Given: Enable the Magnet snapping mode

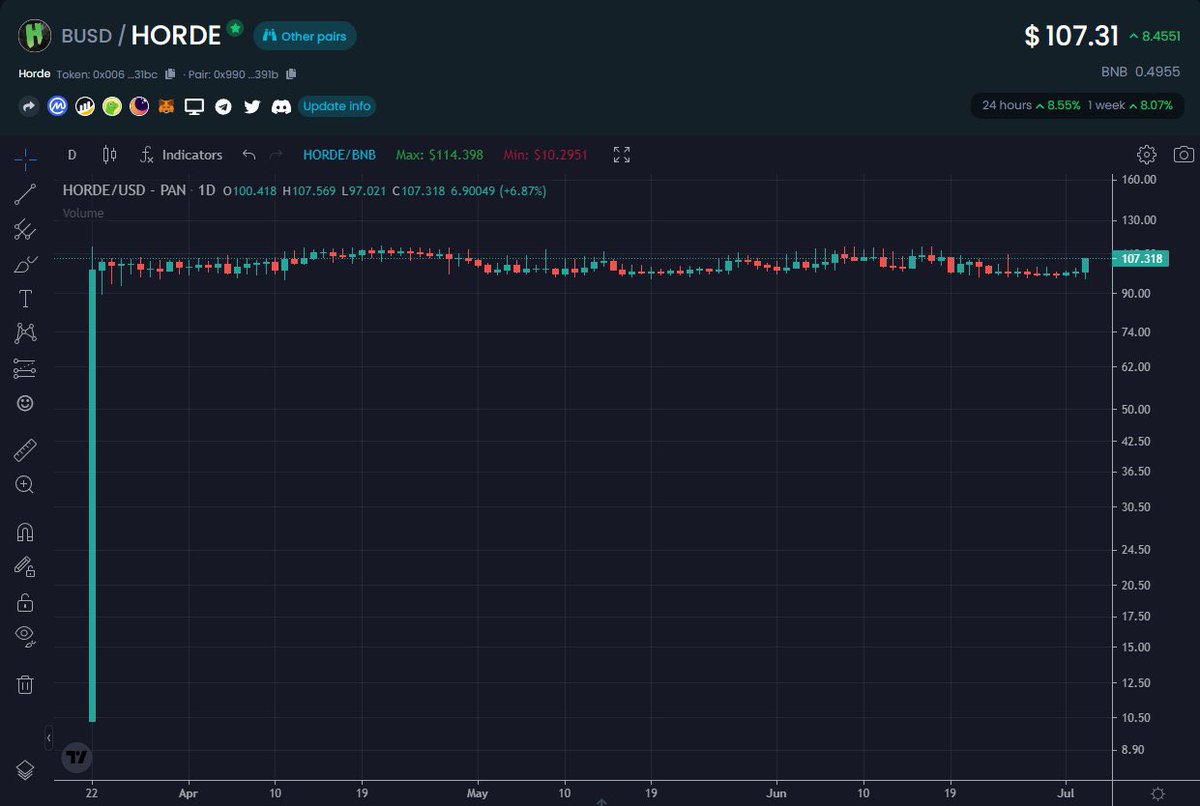Looking at the screenshot, I should pyautogui.click(x=24, y=530).
